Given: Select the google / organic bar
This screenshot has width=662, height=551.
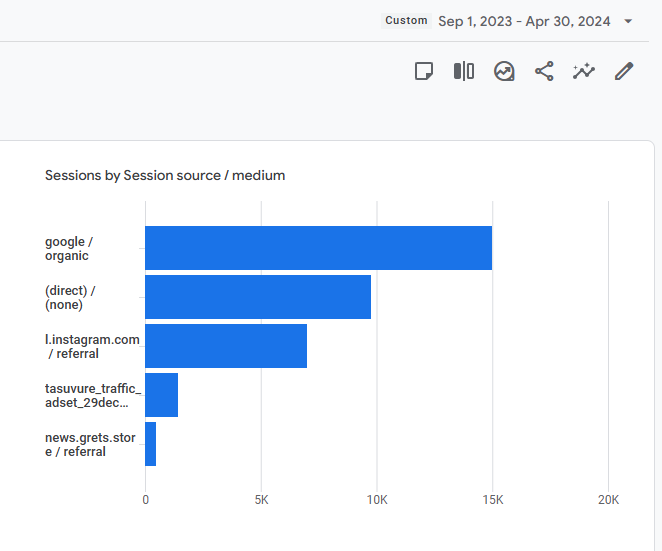Looking at the screenshot, I should [x=318, y=248].
